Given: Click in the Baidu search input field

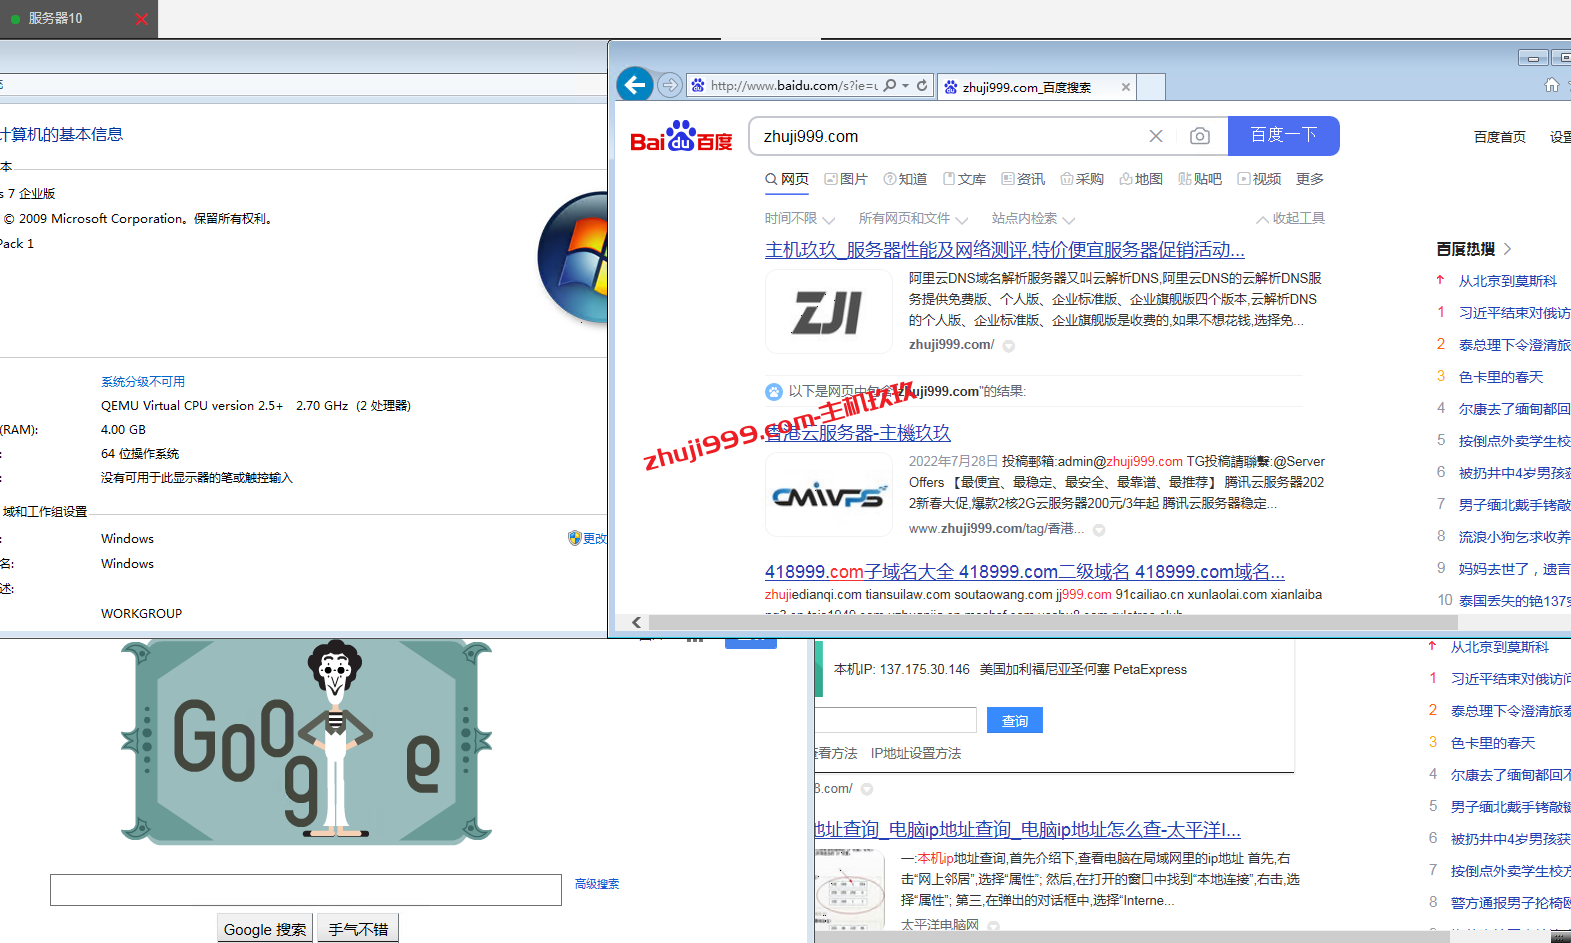Looking at the screenshot, I should 950,136.
